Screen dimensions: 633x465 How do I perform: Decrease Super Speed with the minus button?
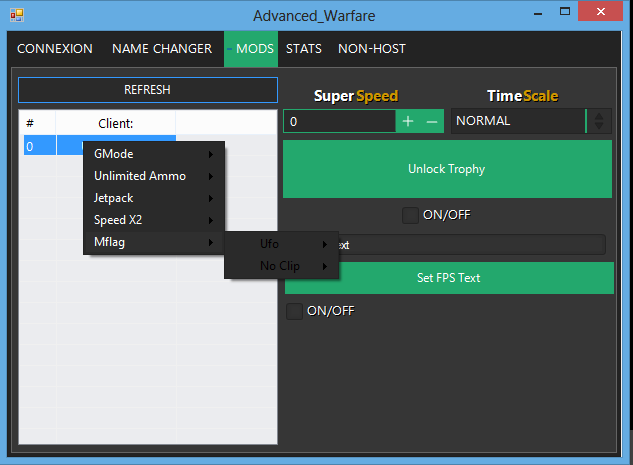(432, 121)
